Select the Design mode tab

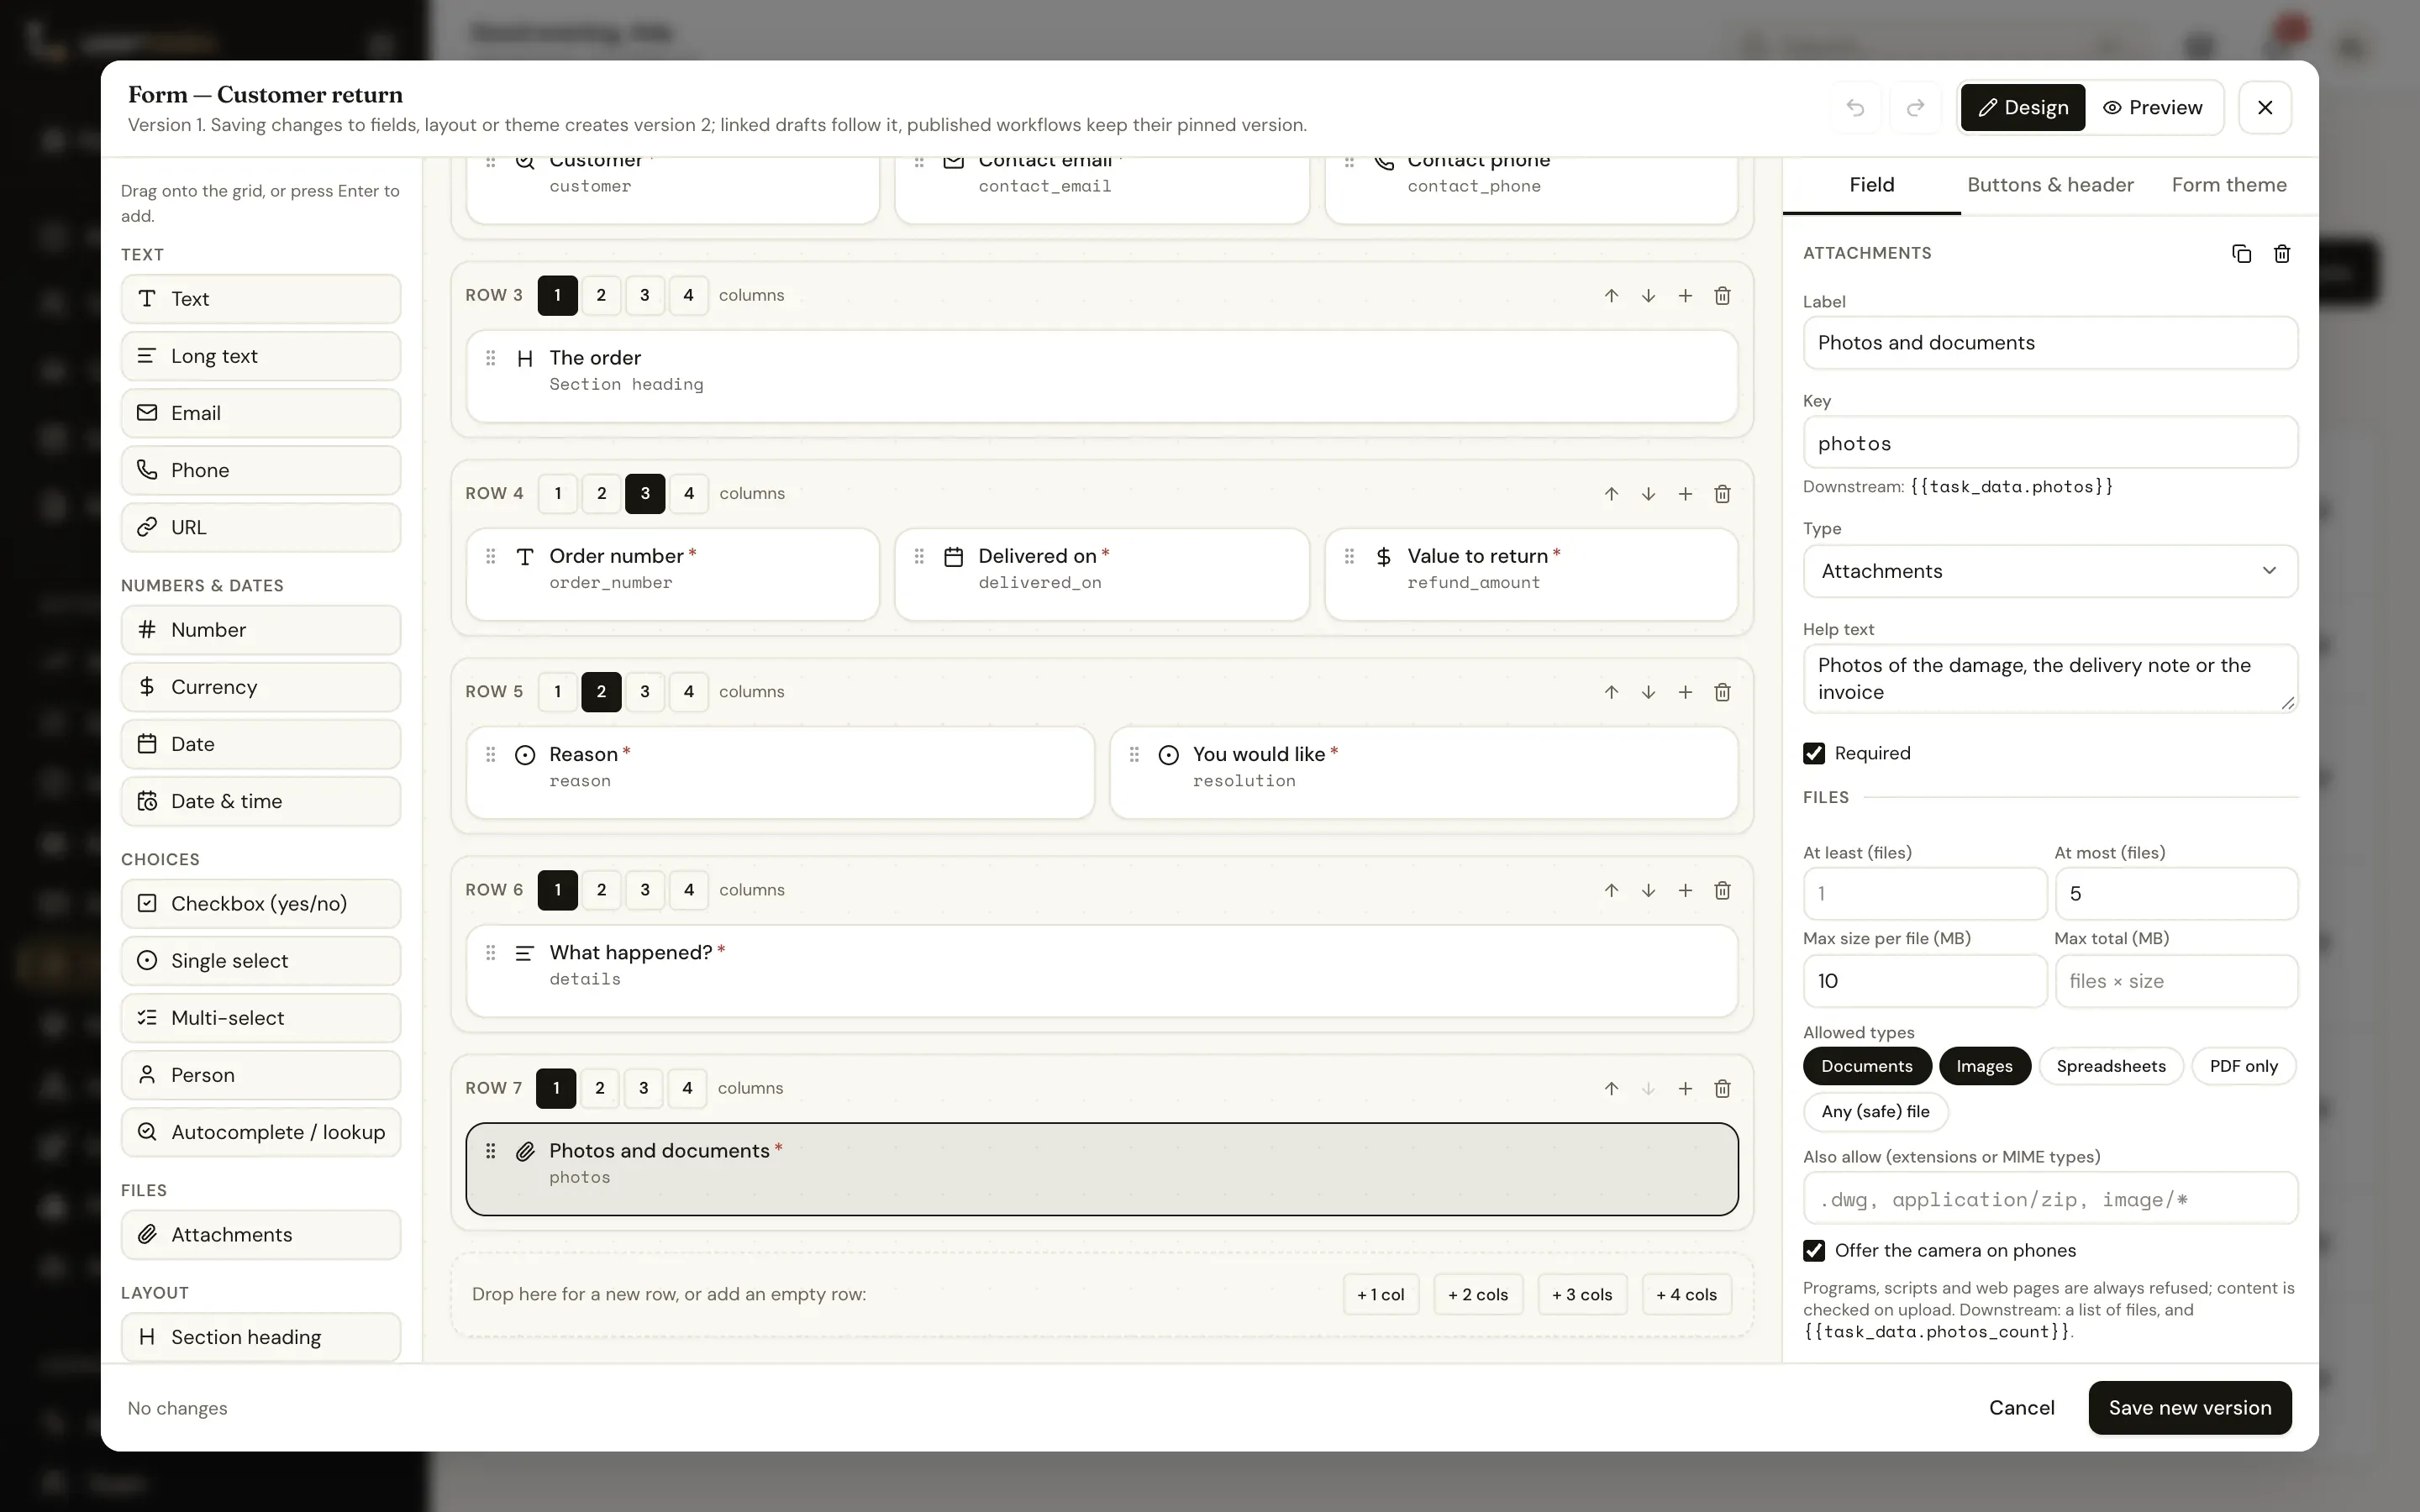click(2022, 107)
